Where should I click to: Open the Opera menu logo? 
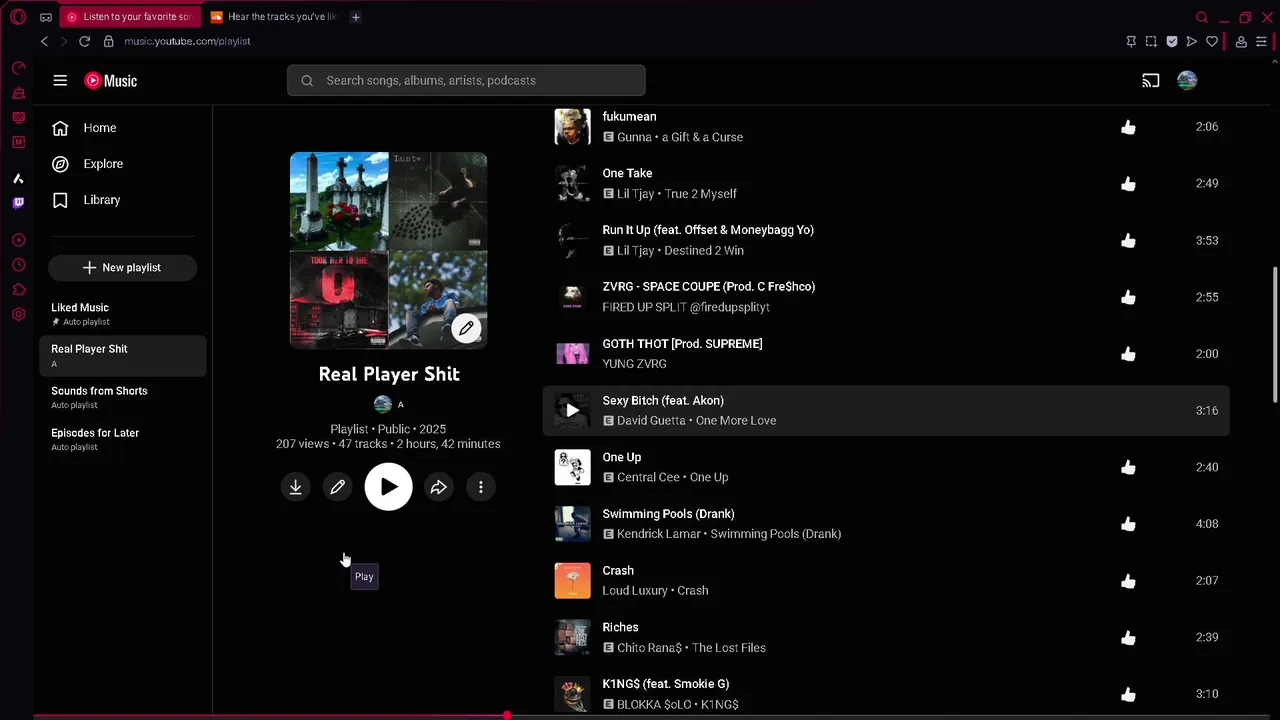point(18,17)
